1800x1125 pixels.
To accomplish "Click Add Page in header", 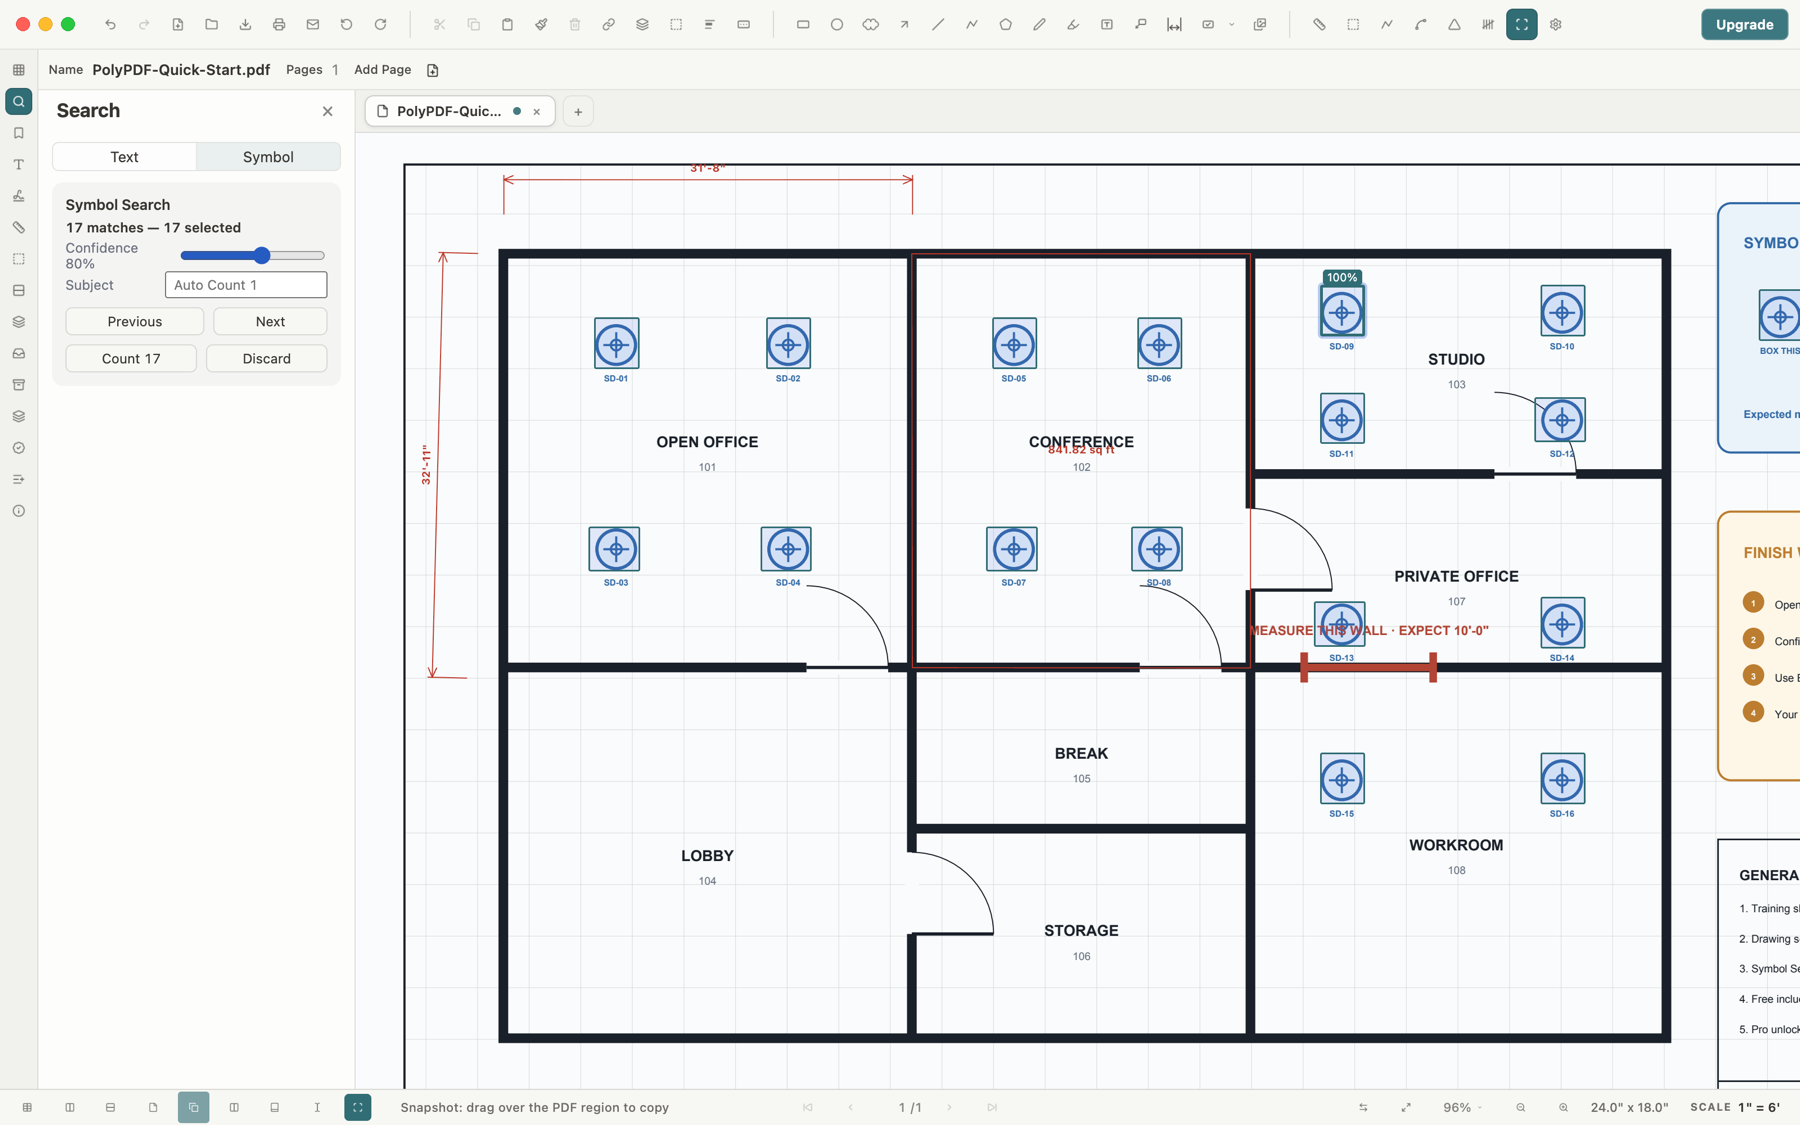I will click(382, 70).
